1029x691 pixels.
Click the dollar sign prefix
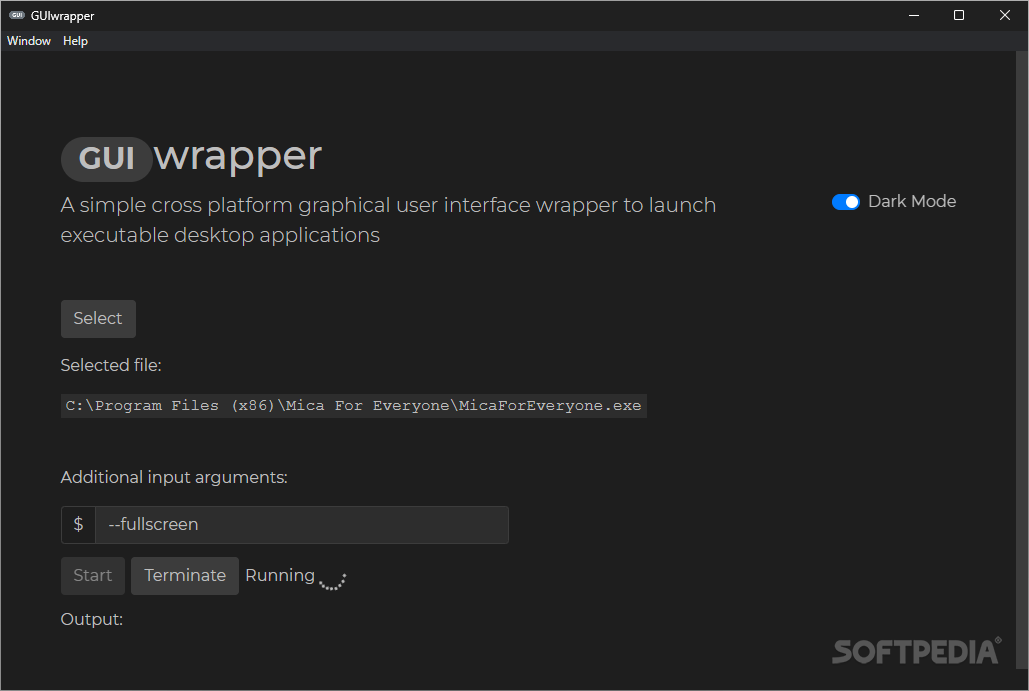pyautogui.click(x=78, y=524)
